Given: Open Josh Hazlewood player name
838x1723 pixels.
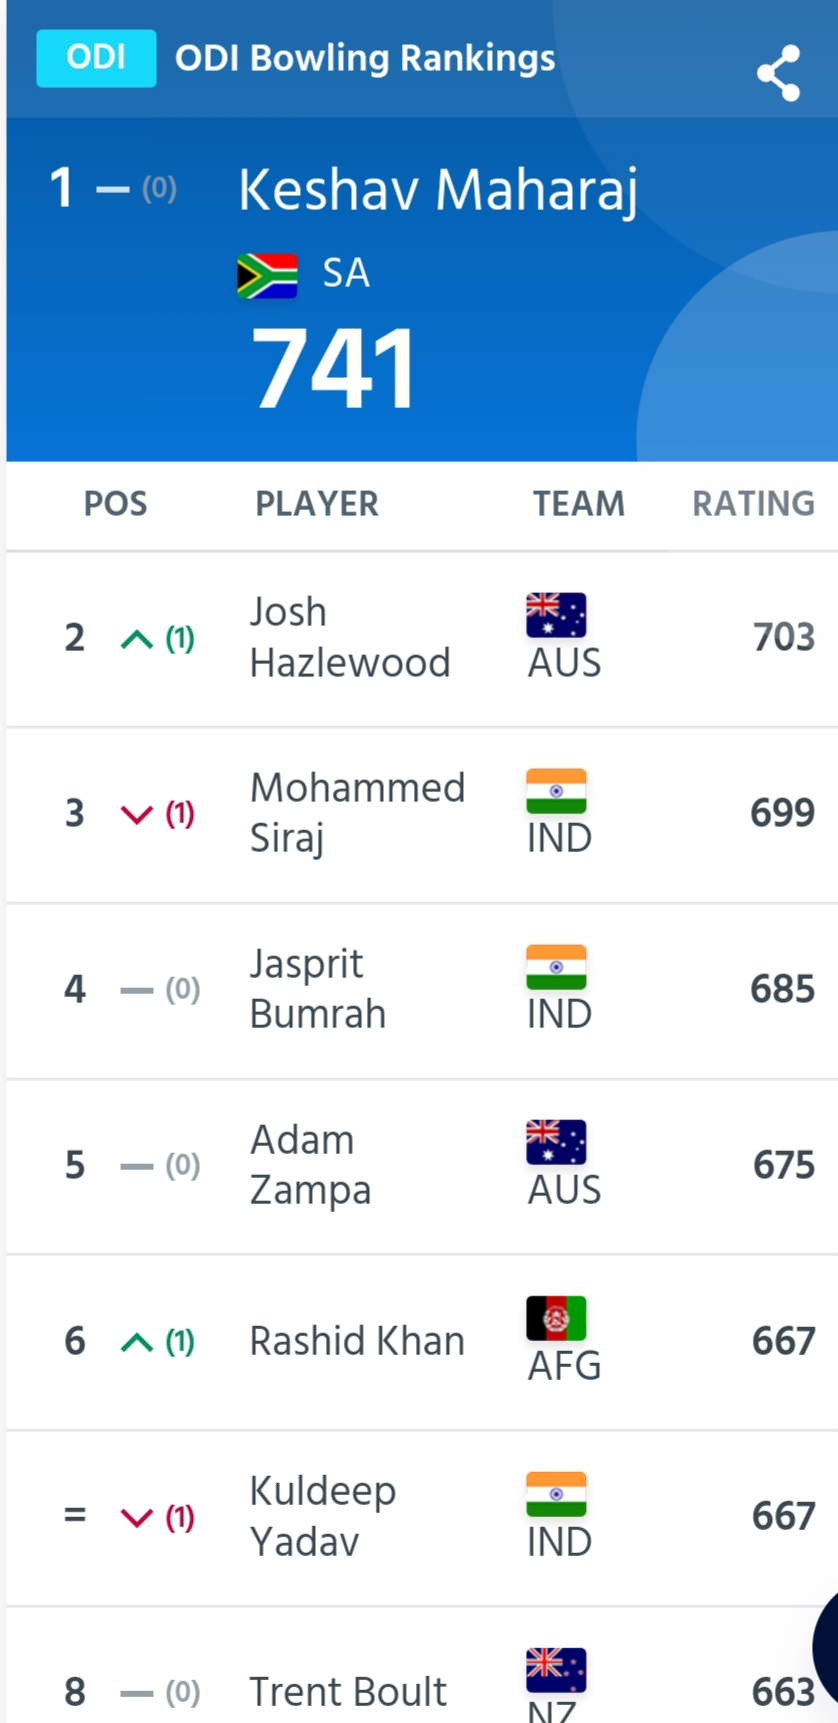Looking at the screenshot, I should [x=350, y=637].
